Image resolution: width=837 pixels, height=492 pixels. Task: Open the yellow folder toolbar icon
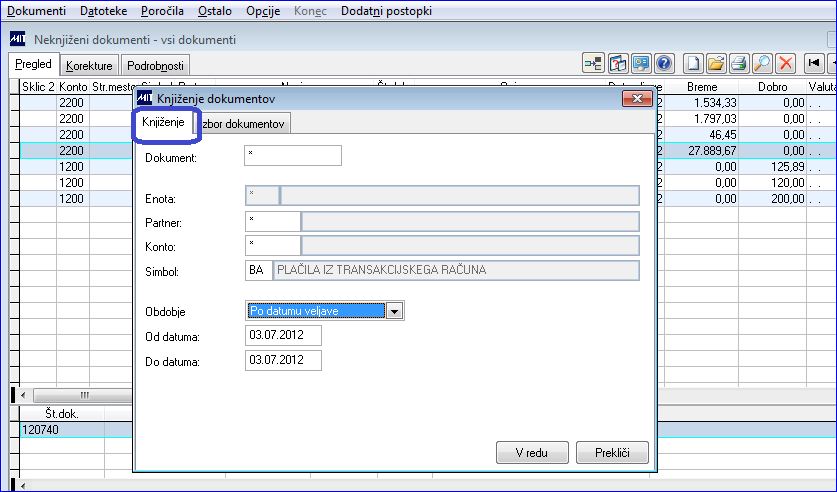click(716, 64)
